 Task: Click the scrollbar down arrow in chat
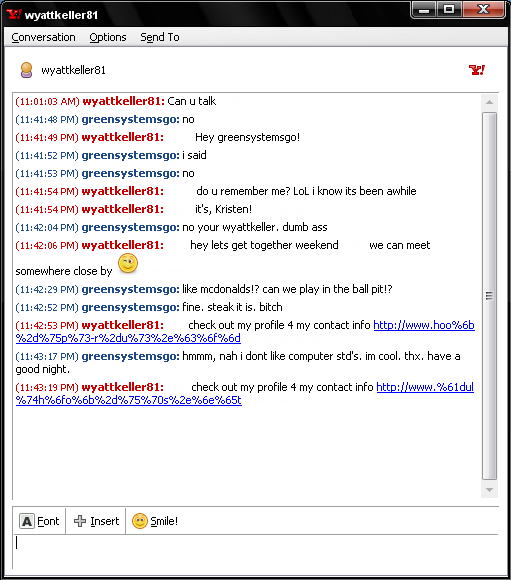[489, 490]
